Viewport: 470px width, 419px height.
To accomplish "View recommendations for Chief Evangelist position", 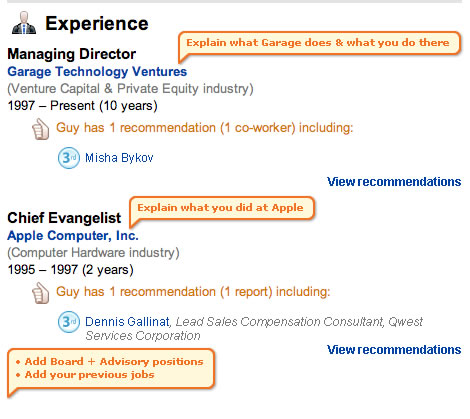I will pyautogui.click(x=394, y=350).
